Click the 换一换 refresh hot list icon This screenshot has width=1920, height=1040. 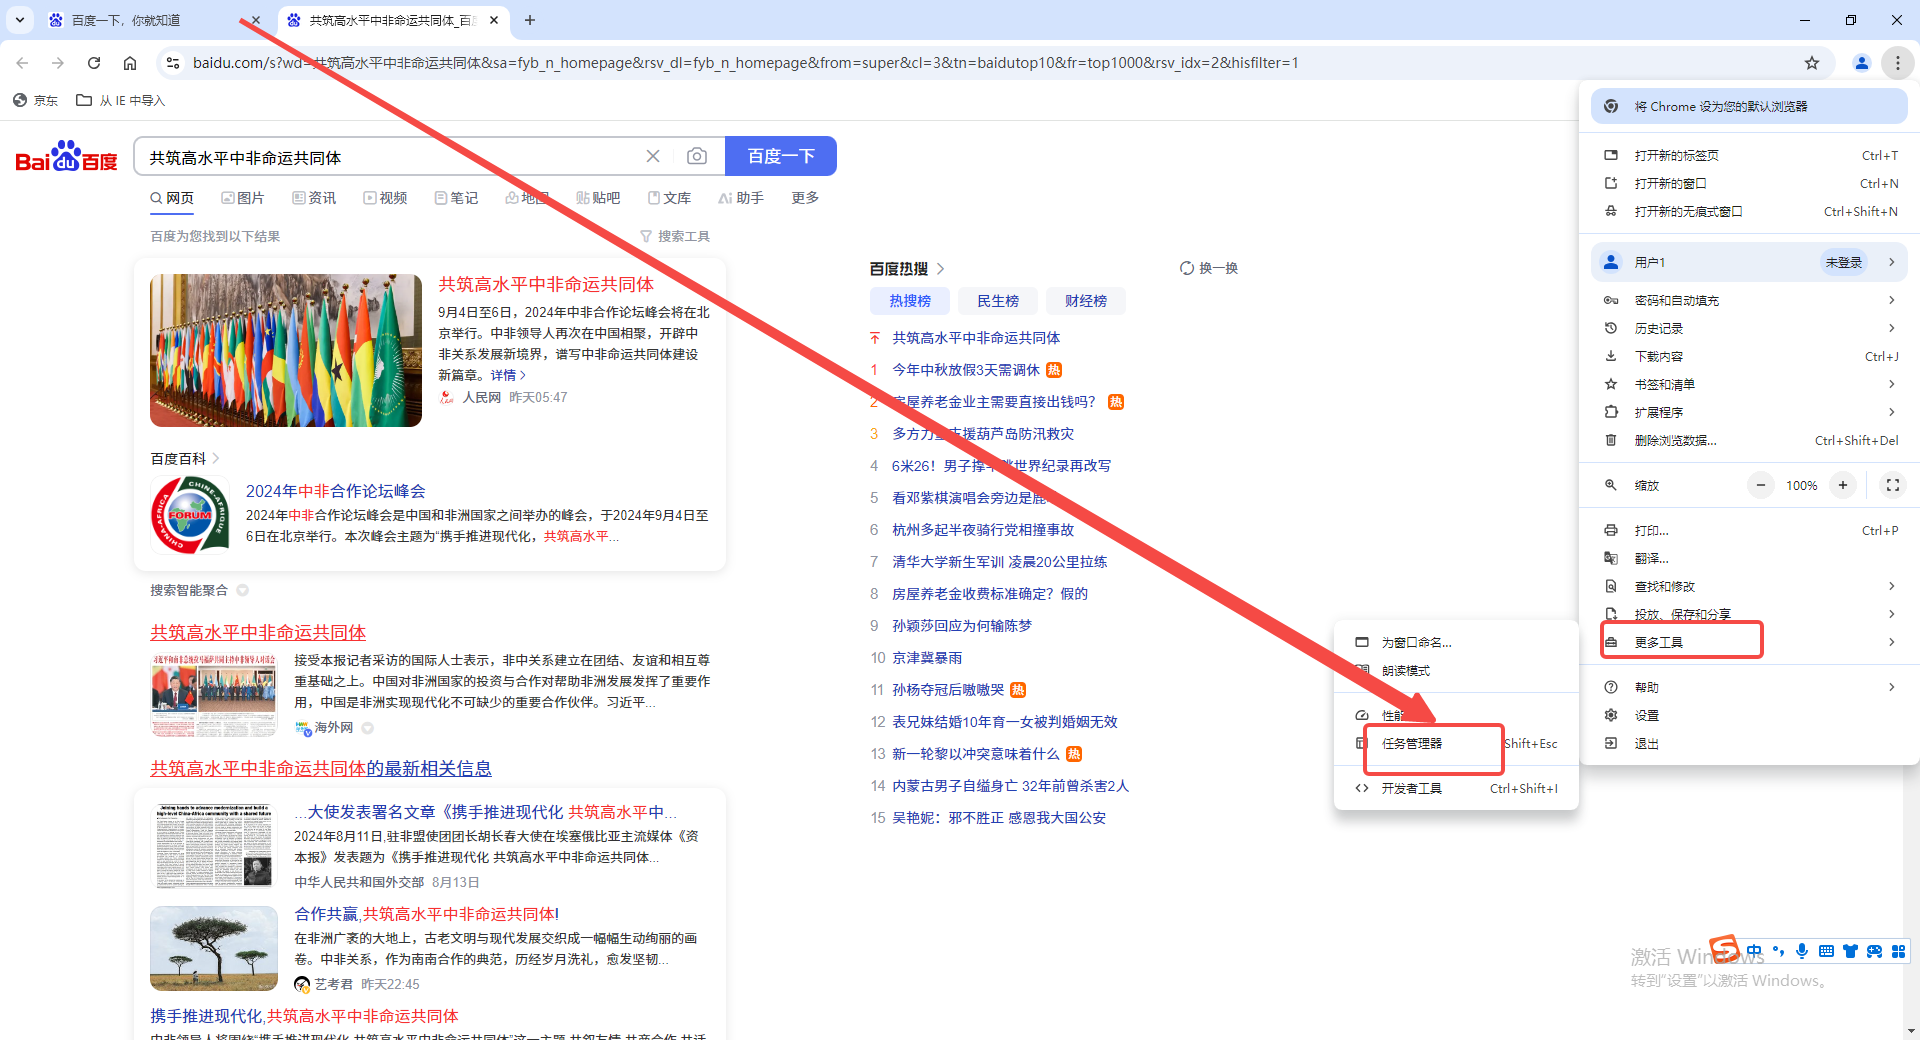(x=1187, y=268)
